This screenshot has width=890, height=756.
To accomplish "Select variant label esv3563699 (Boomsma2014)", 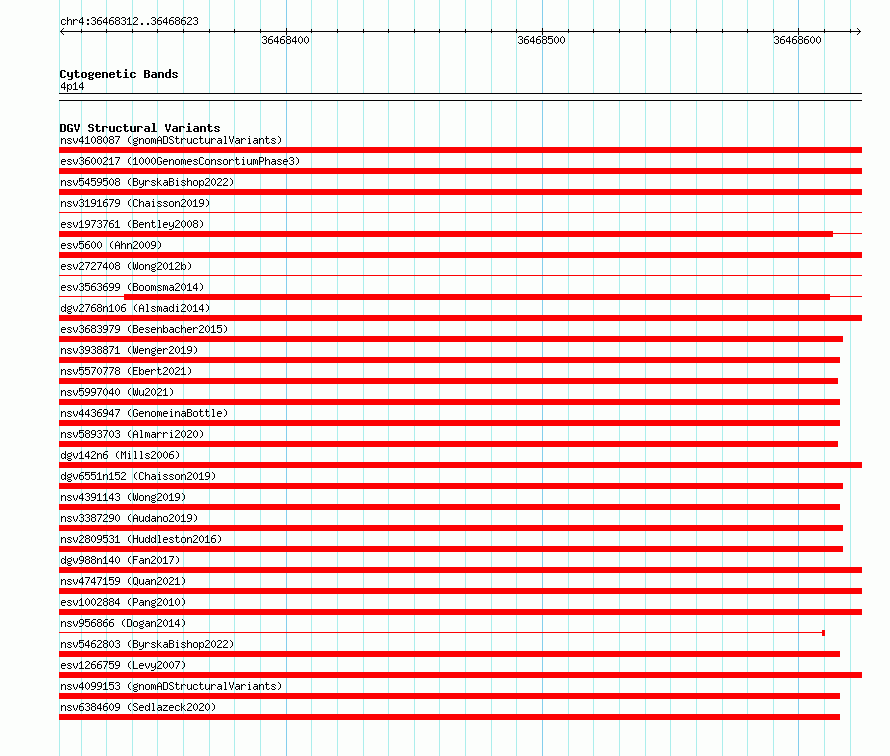I will [132, 287].
